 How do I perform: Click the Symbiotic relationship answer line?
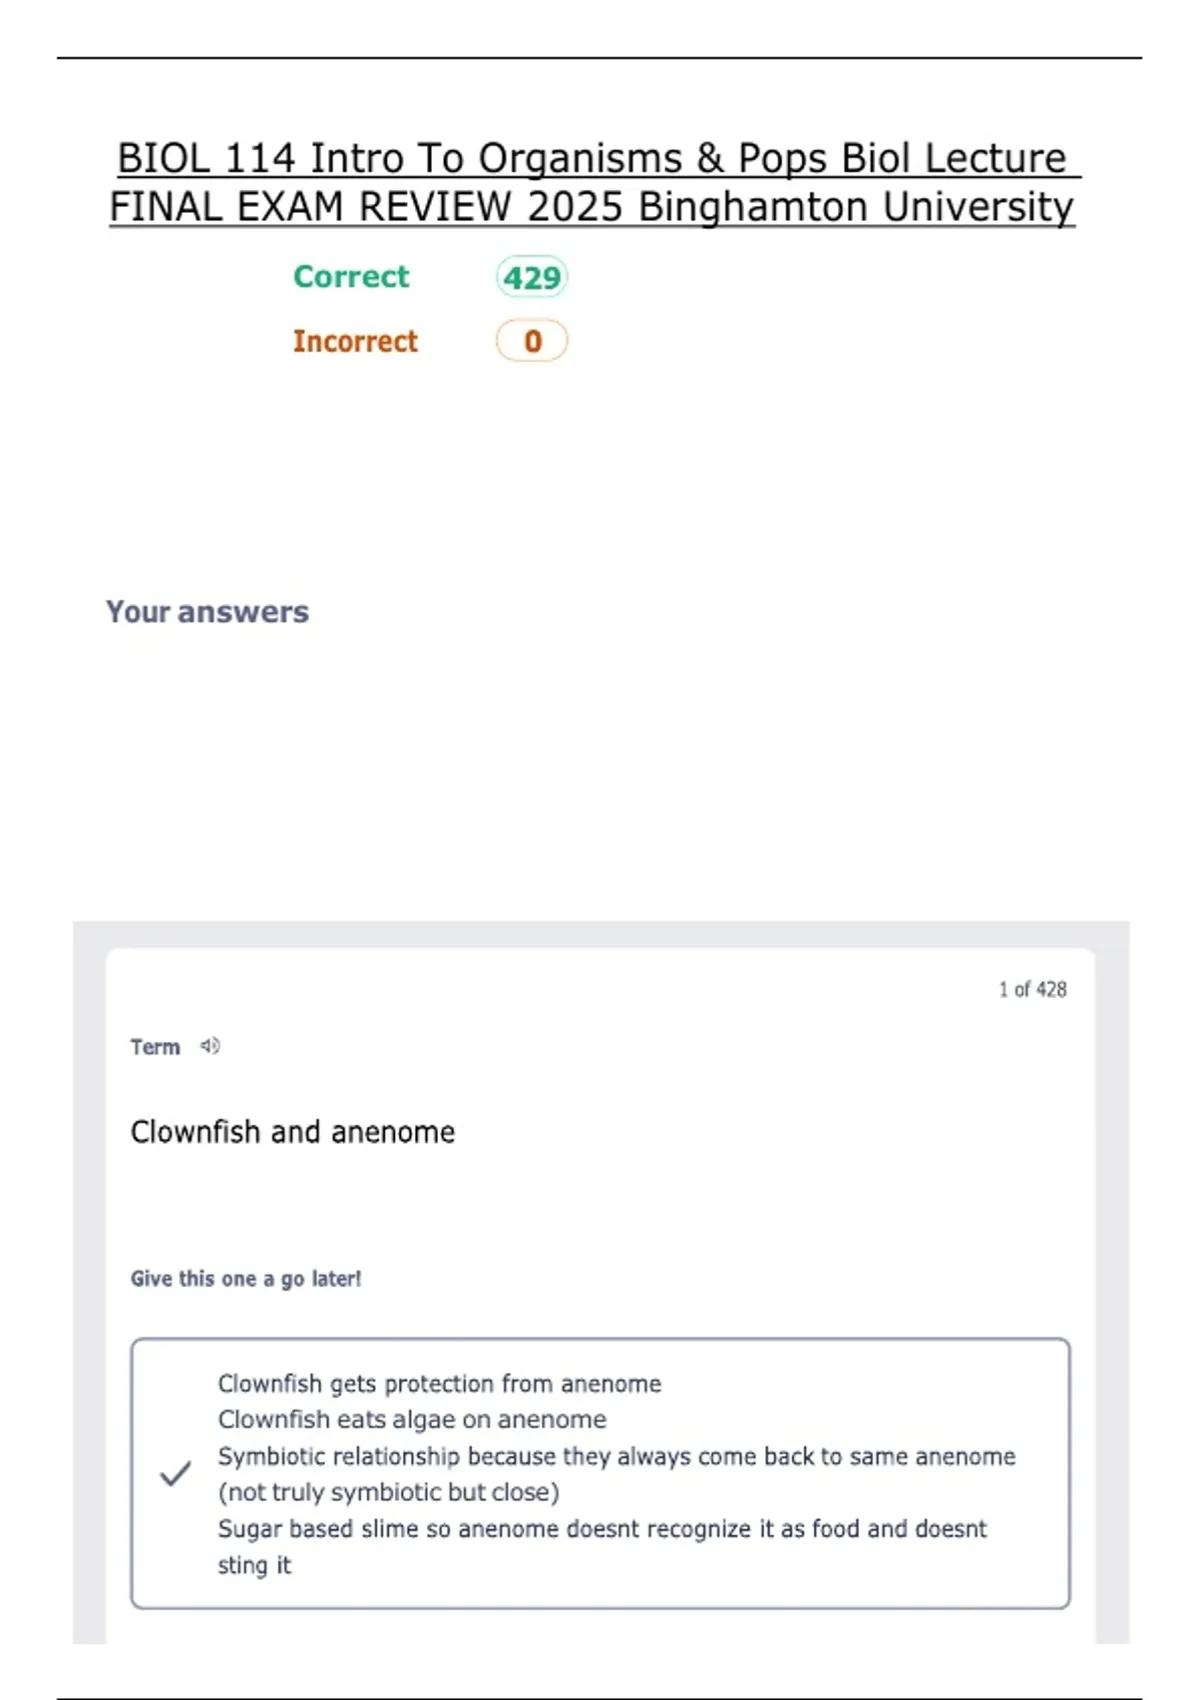coord(617,1456)
